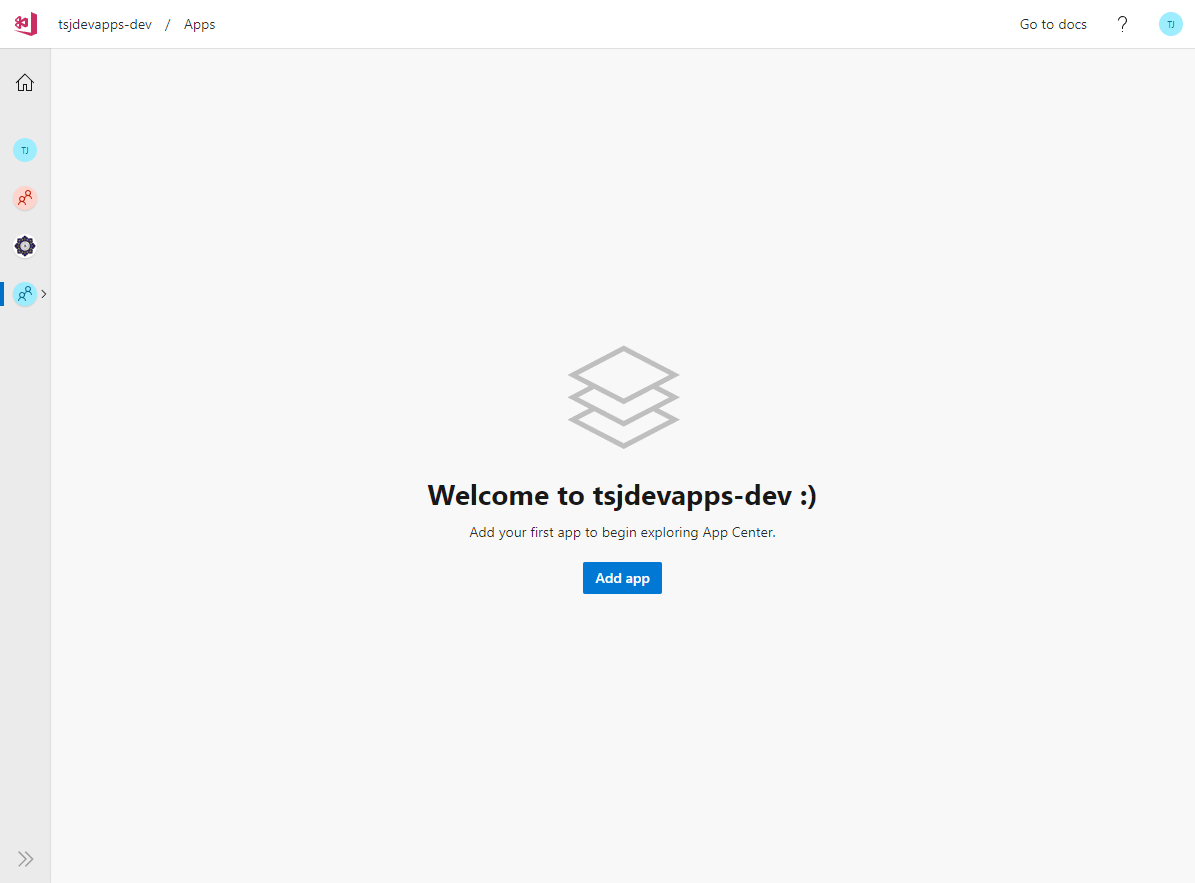The width and height of the screenshot is (1195, 883).
Task: Click the breadcrumb slash separator
Action: (168, 24)
